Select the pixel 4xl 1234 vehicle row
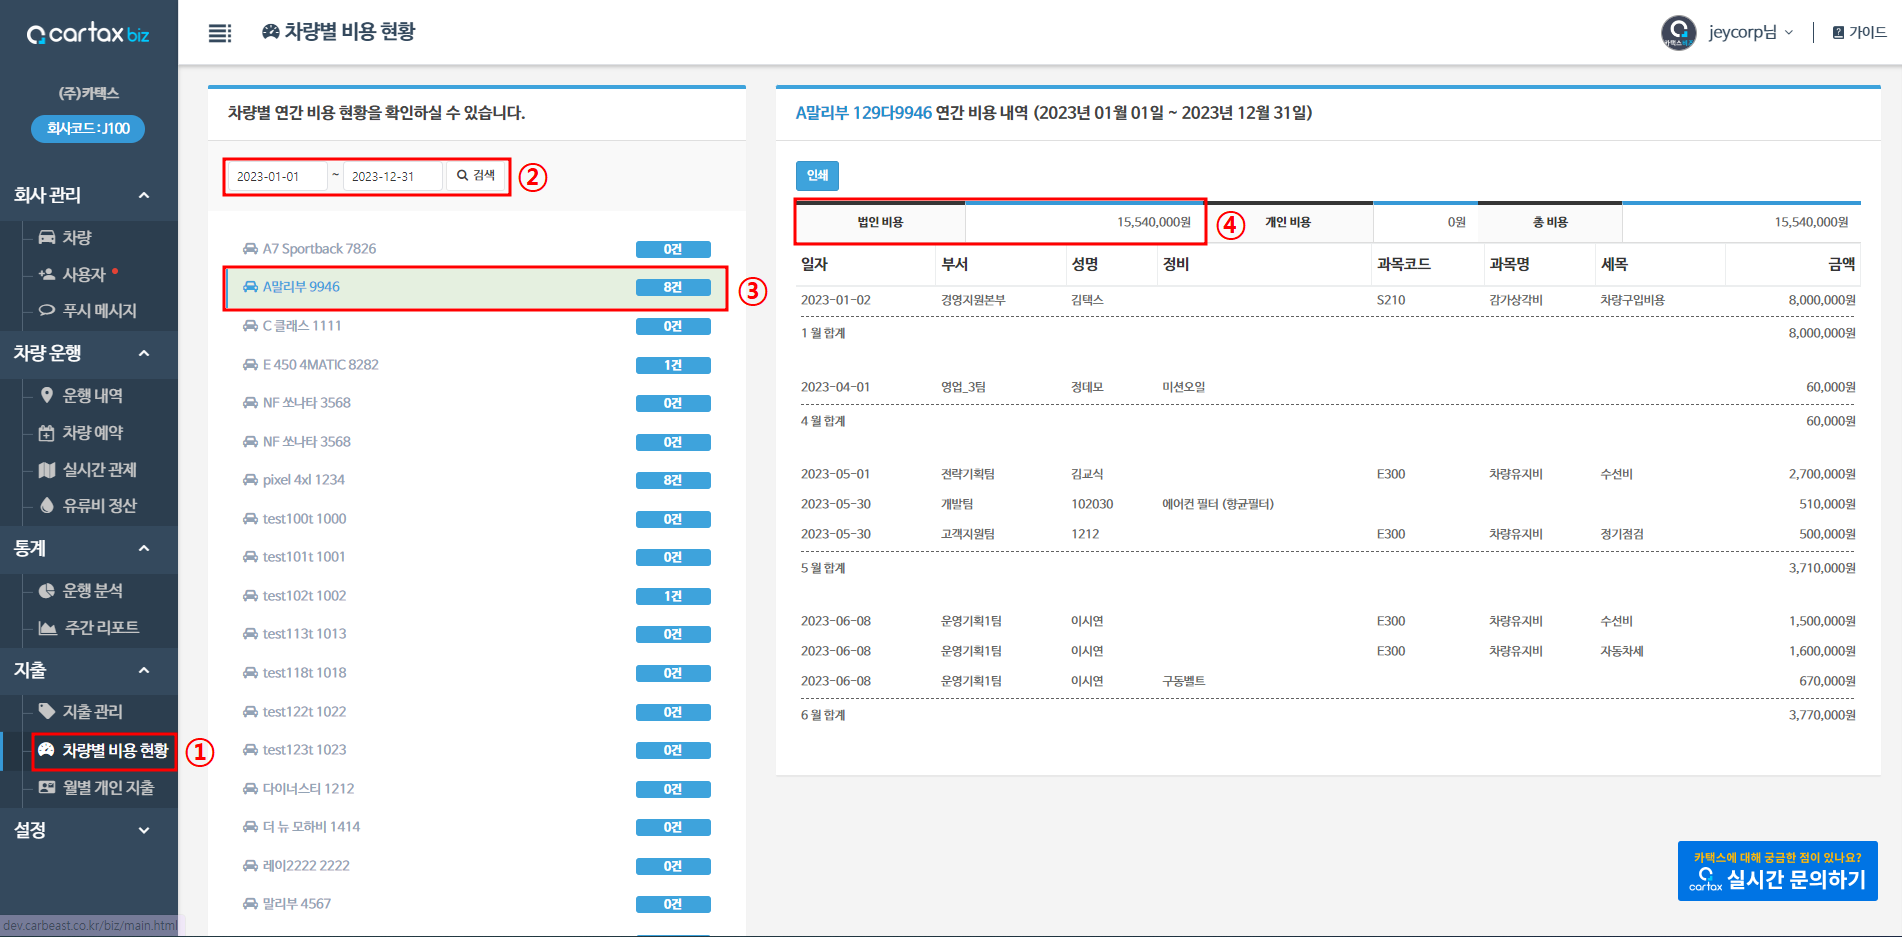The height and width of the screenshot is (937, 1902). click(x=476, y=480)
